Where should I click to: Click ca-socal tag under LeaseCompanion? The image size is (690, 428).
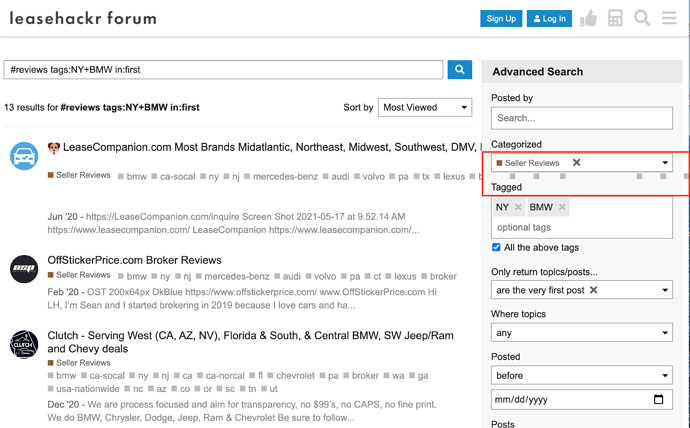pyautogui.click(x=173, y=176)
